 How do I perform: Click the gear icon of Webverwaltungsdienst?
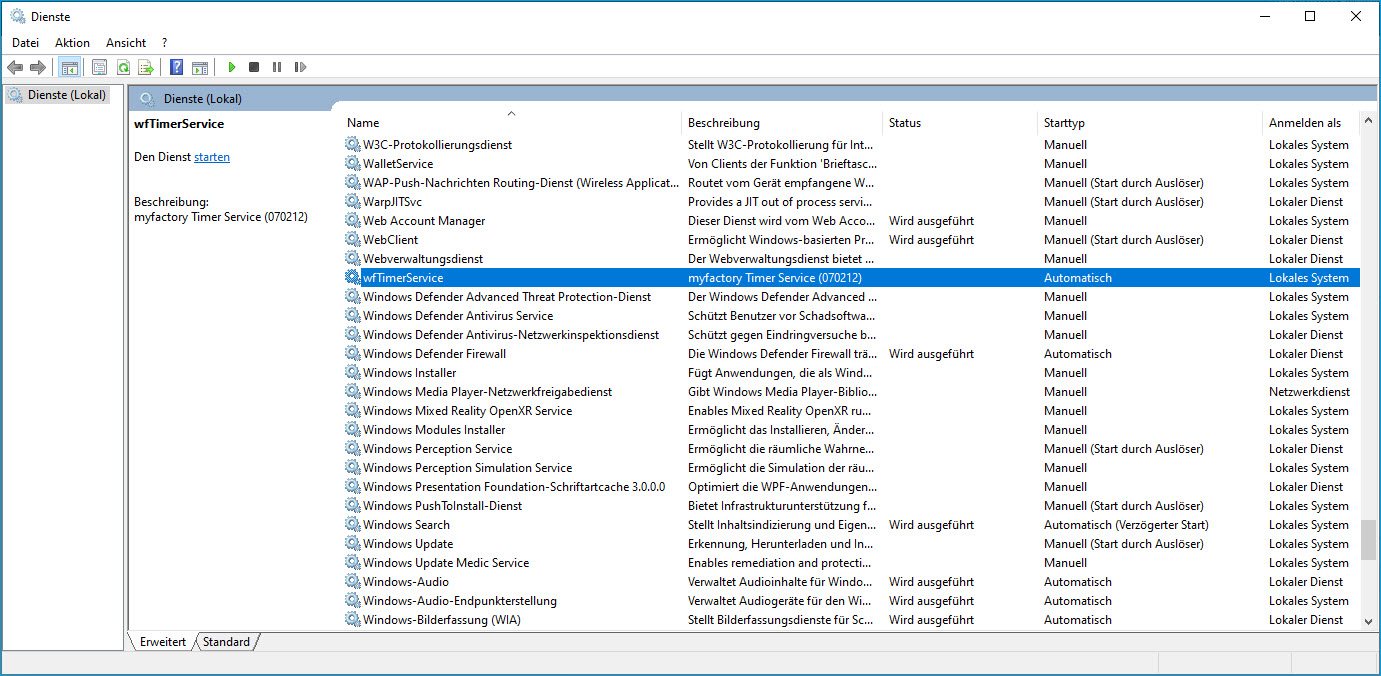click(353, 259)
